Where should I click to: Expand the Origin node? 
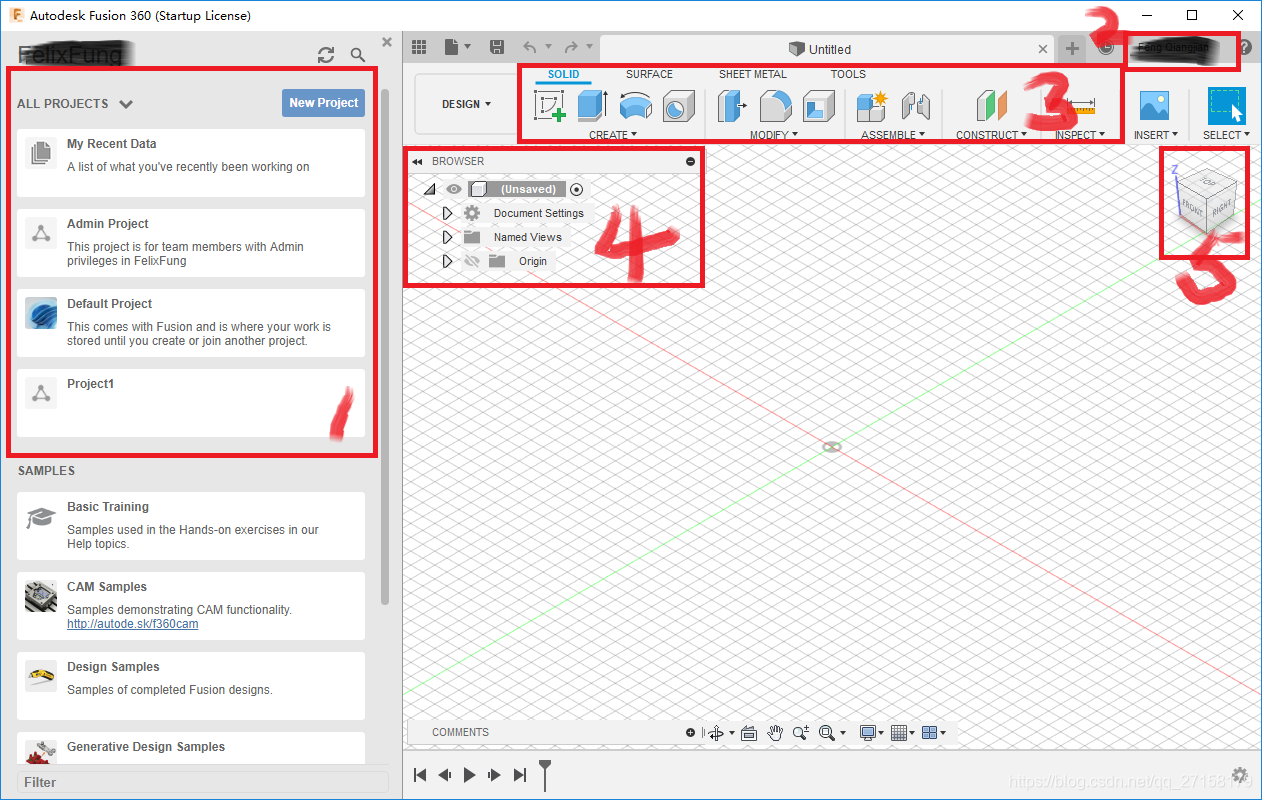tap(447, 261)
